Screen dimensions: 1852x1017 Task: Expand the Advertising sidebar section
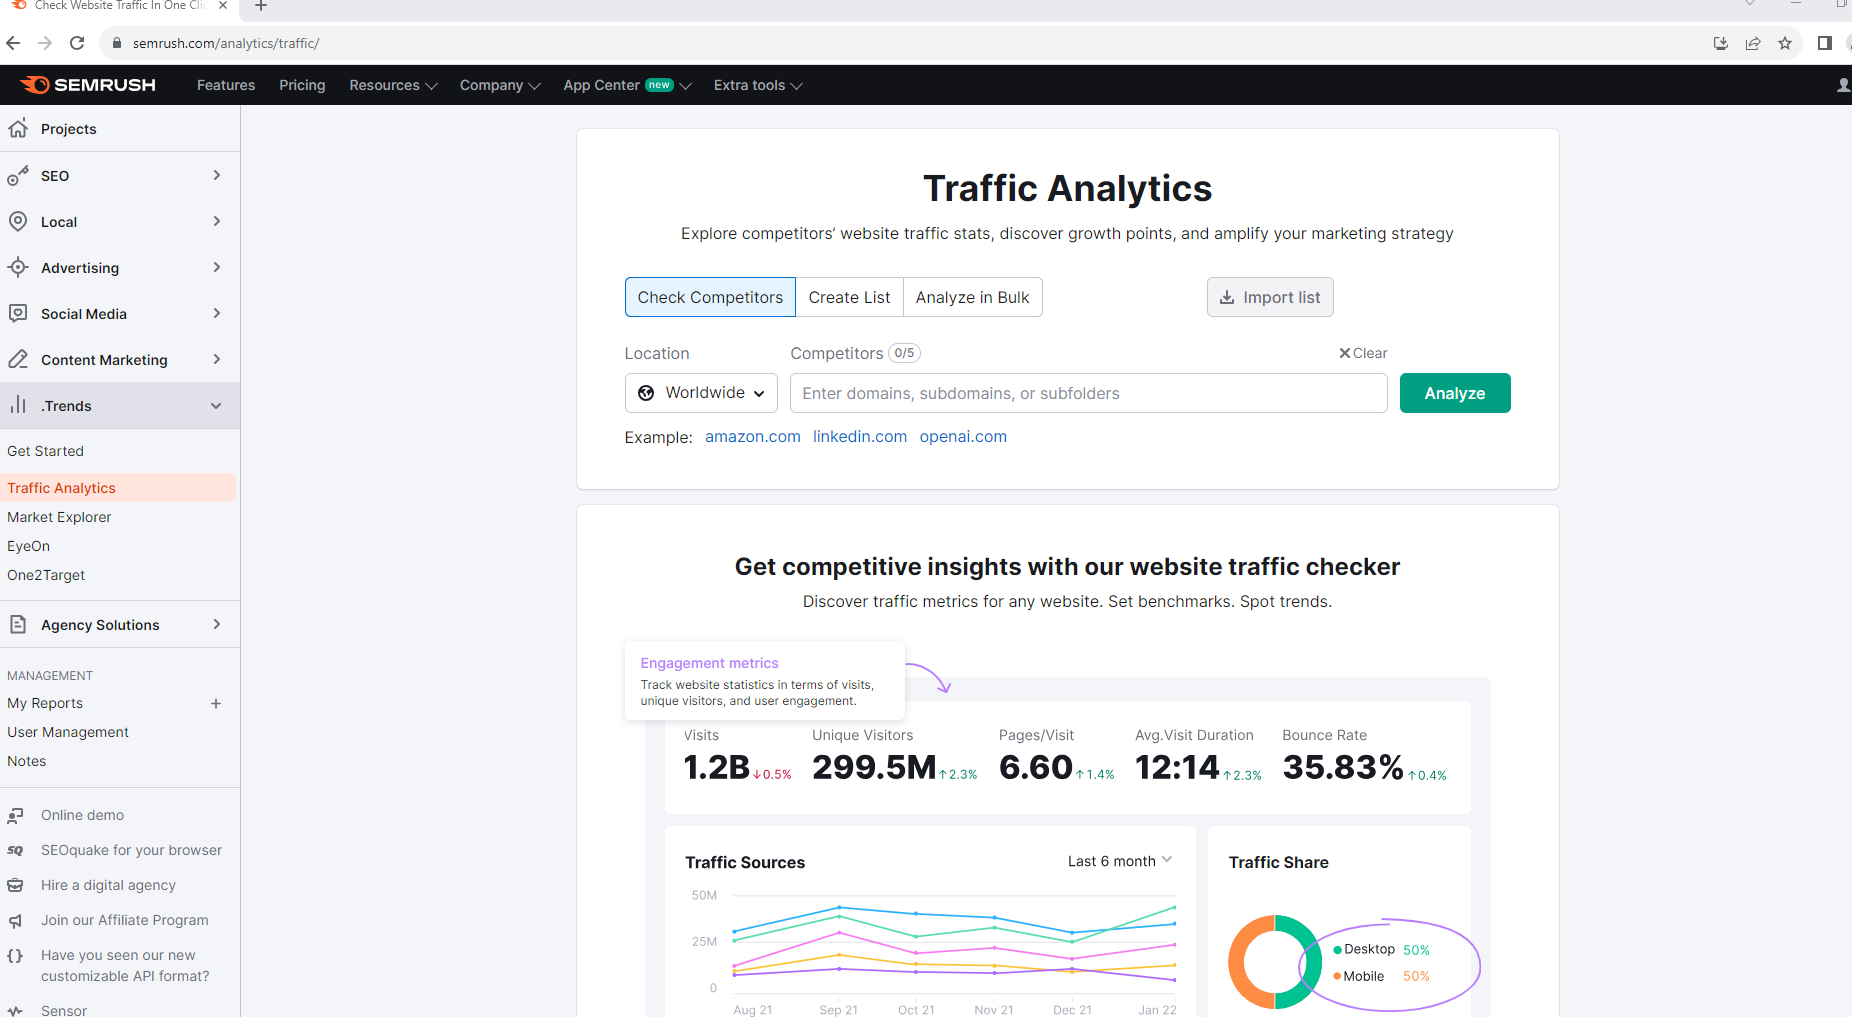pyautogui.click(x=217, y=267)
